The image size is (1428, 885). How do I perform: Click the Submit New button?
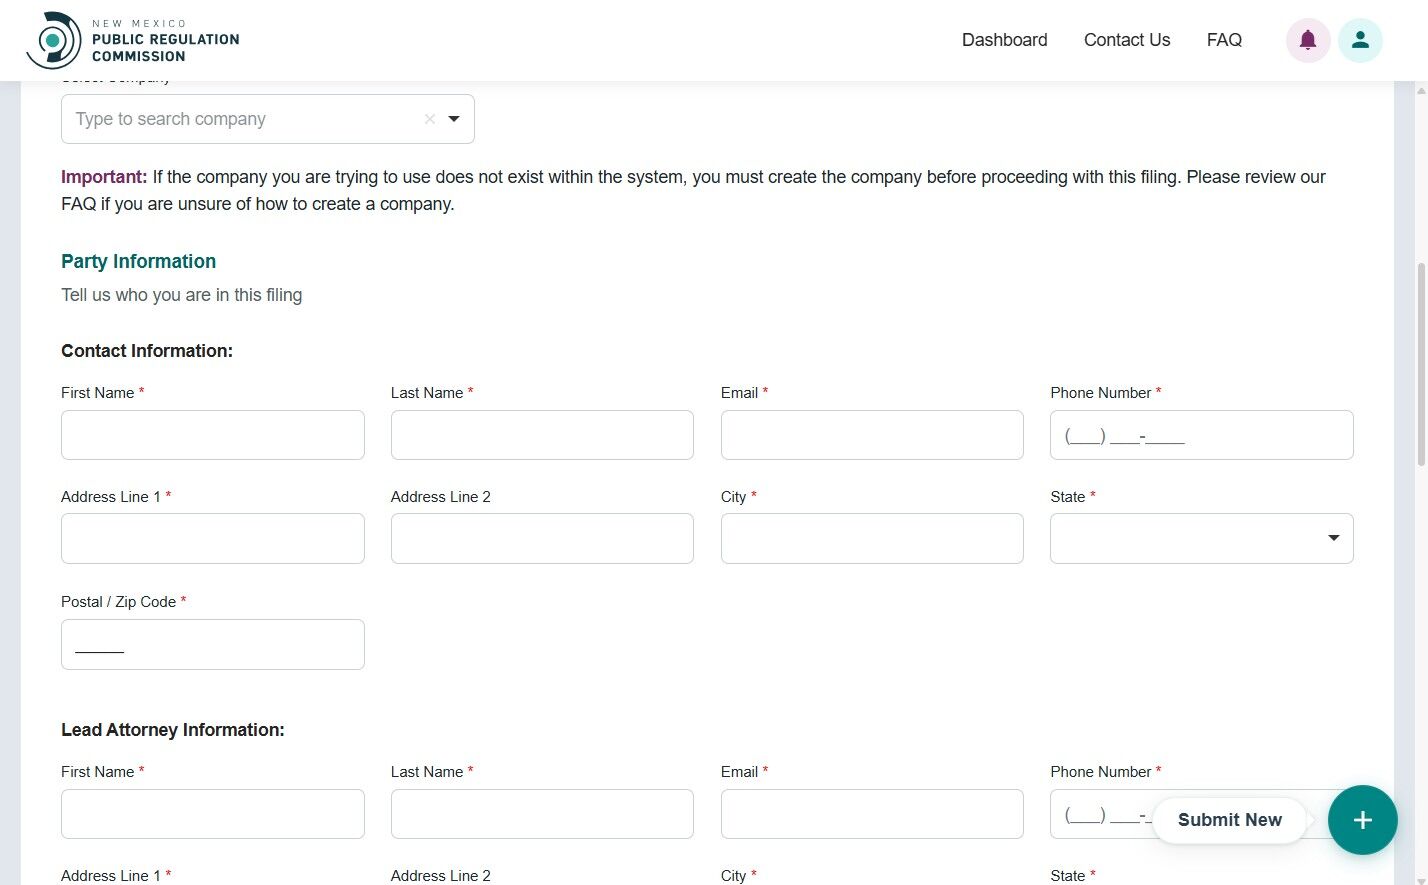1229,820
